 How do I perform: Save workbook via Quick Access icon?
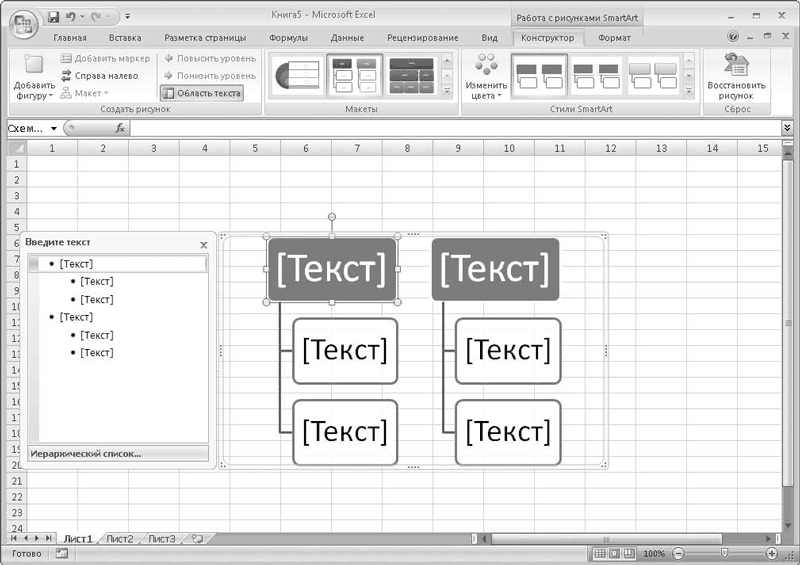[x=54, y=17]
